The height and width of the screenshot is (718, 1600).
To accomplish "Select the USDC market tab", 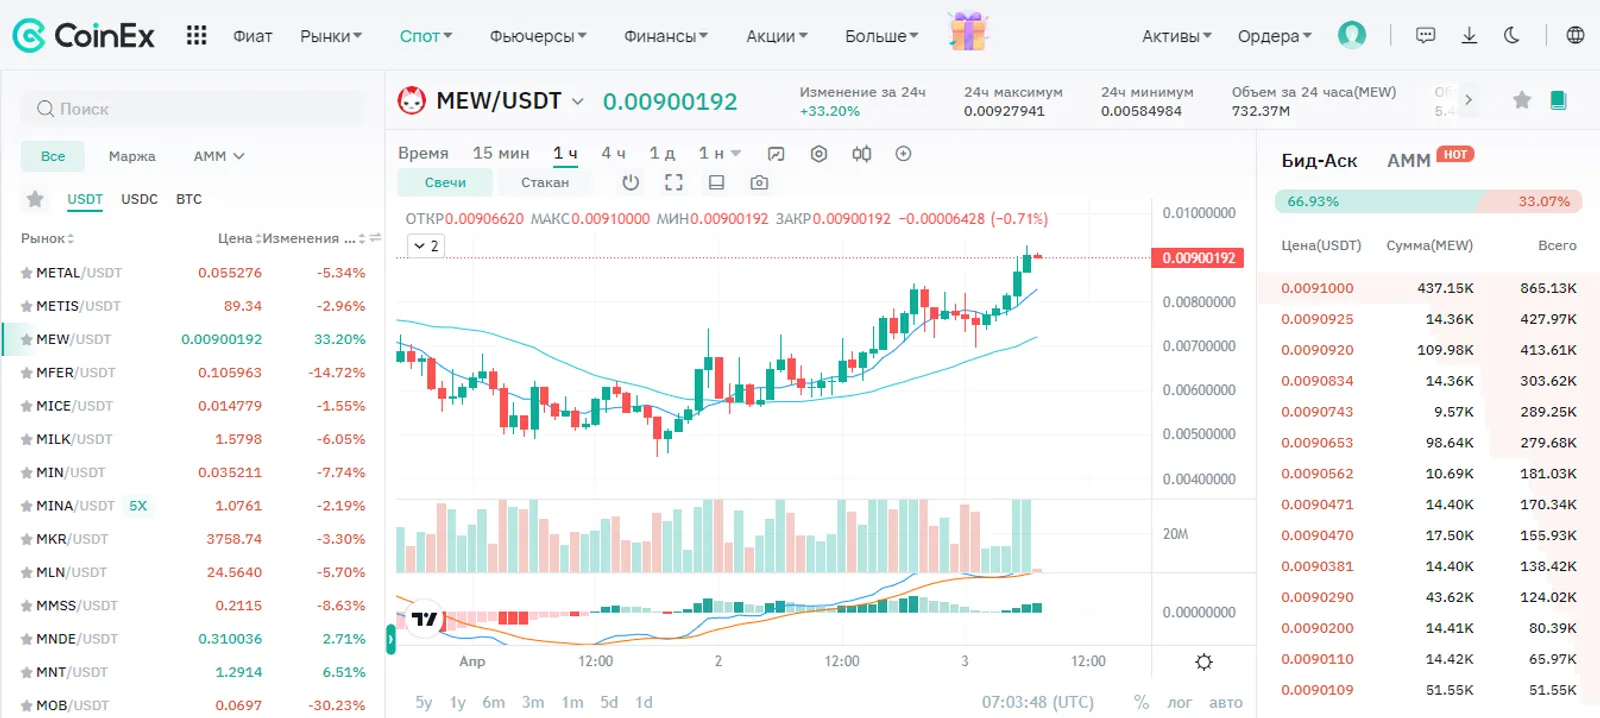I will click(x=139, y=199).
